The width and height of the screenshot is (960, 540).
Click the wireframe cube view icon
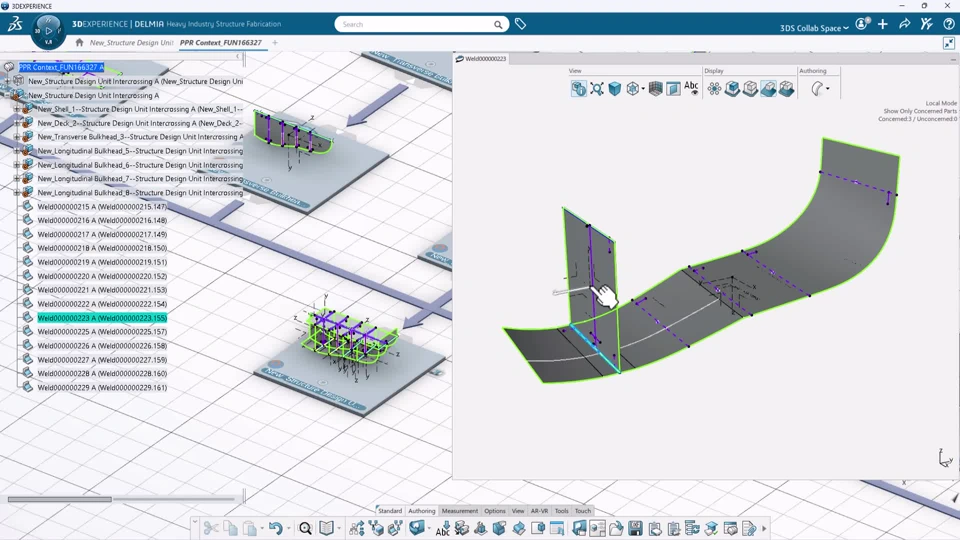point(632,89)
